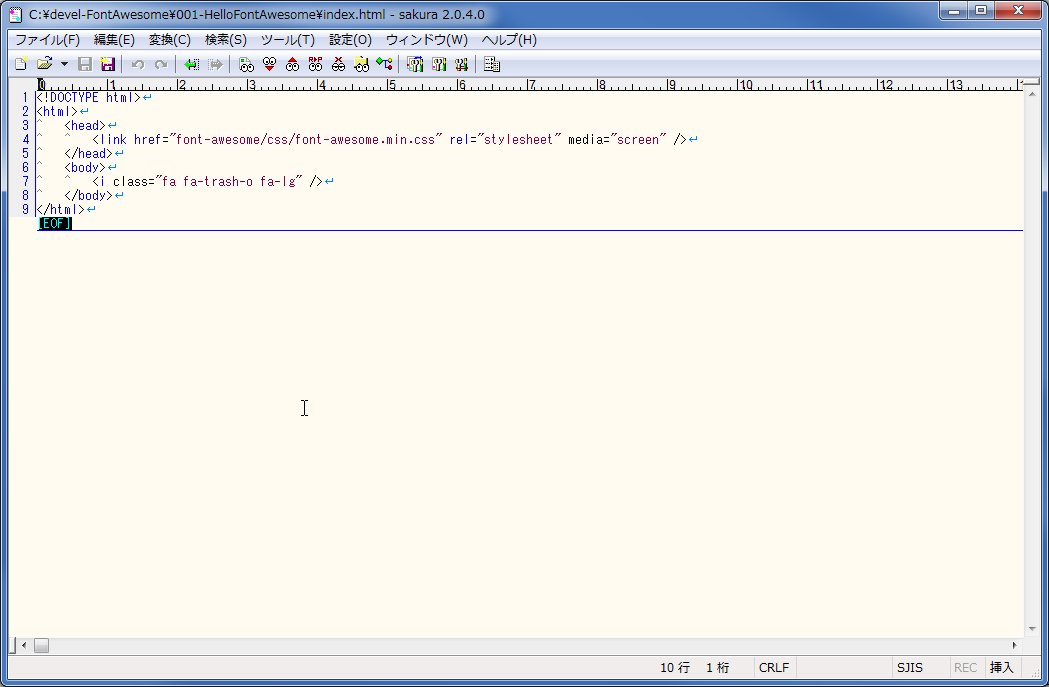The image size is (1049, 687).
Task: Click line number 7 in gutter
Action: point(25,182)
